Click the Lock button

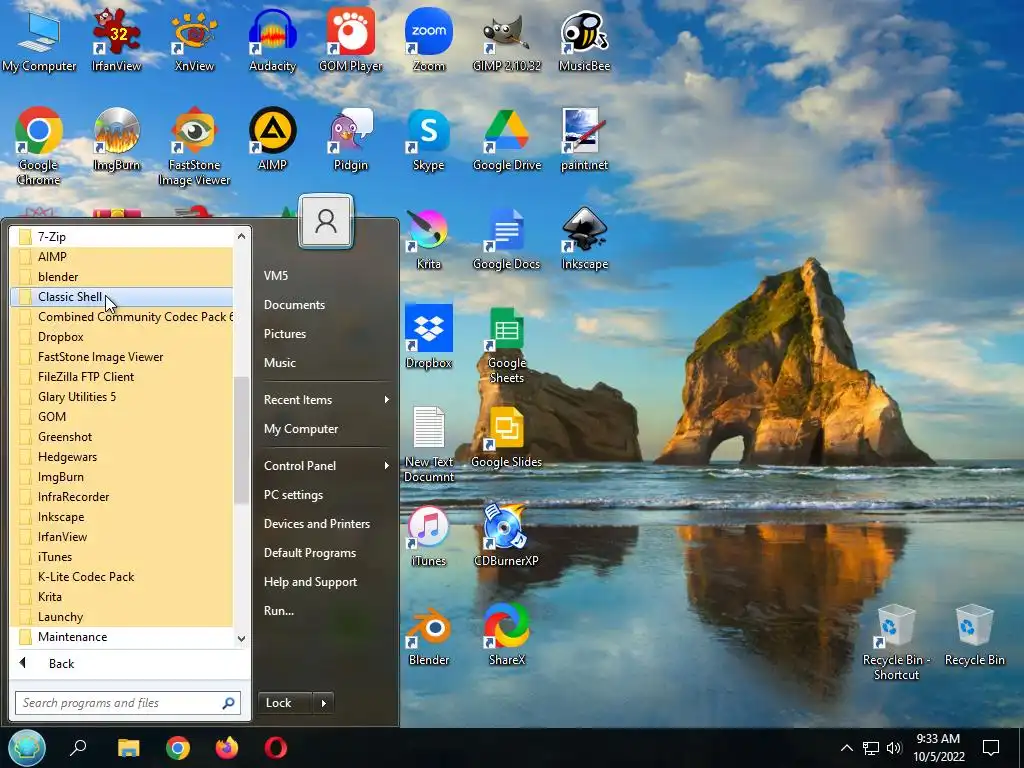[286, 703]
